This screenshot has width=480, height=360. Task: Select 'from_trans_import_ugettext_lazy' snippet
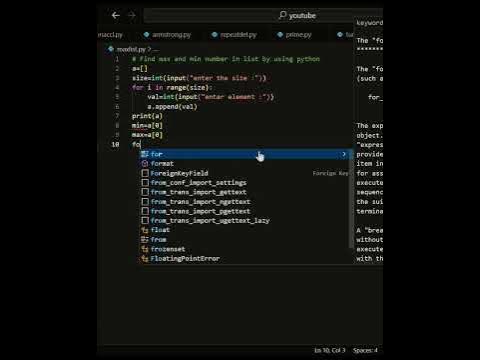[245, 221]
